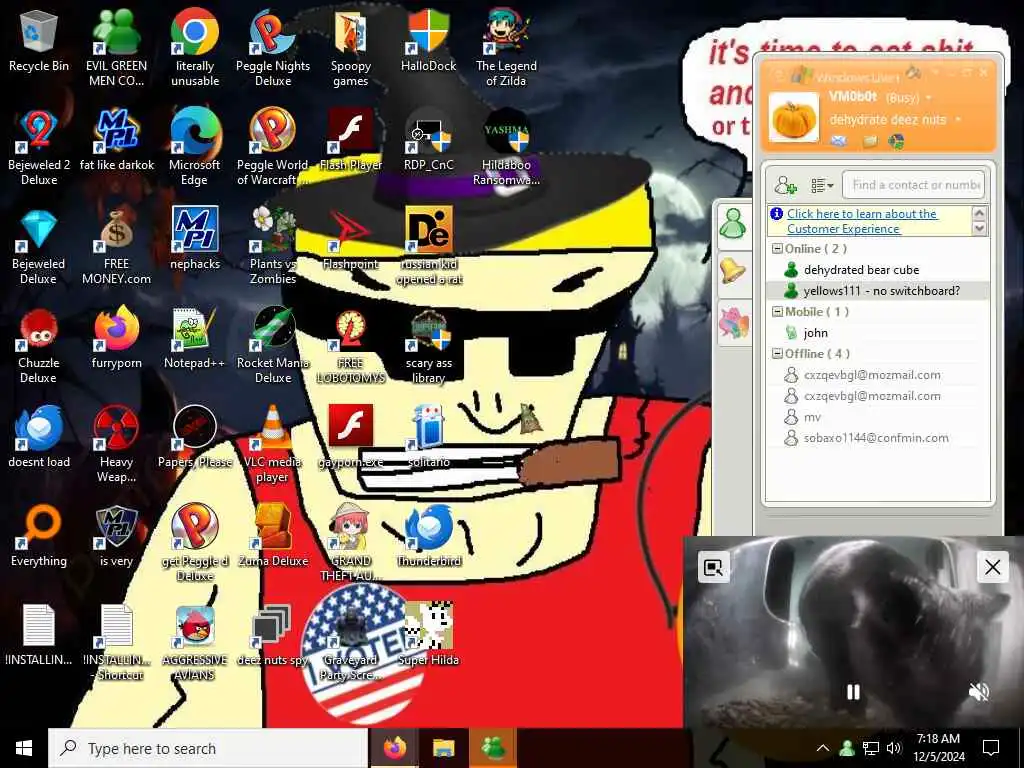Open the Thunderbird desktop shortcut

(x=428, y=537)
